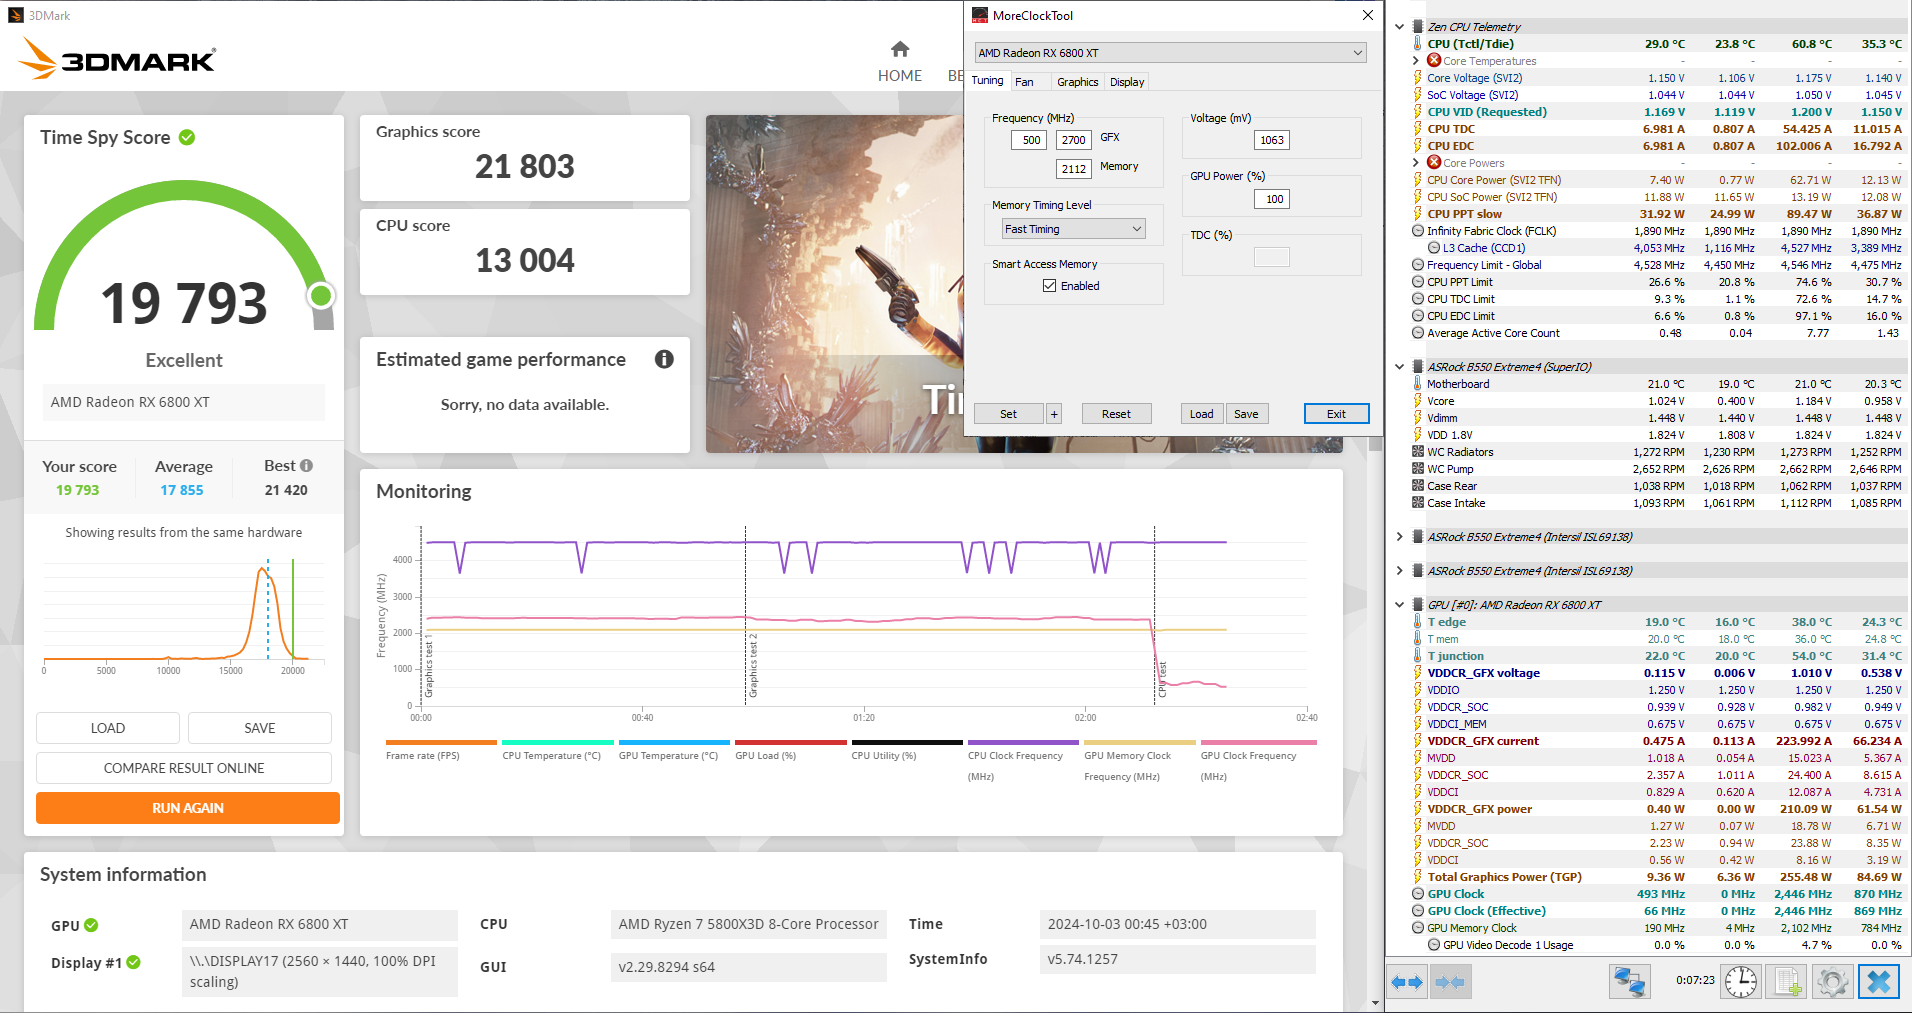Click the fan icon beside Case Rear

[x=1418, y=486]
